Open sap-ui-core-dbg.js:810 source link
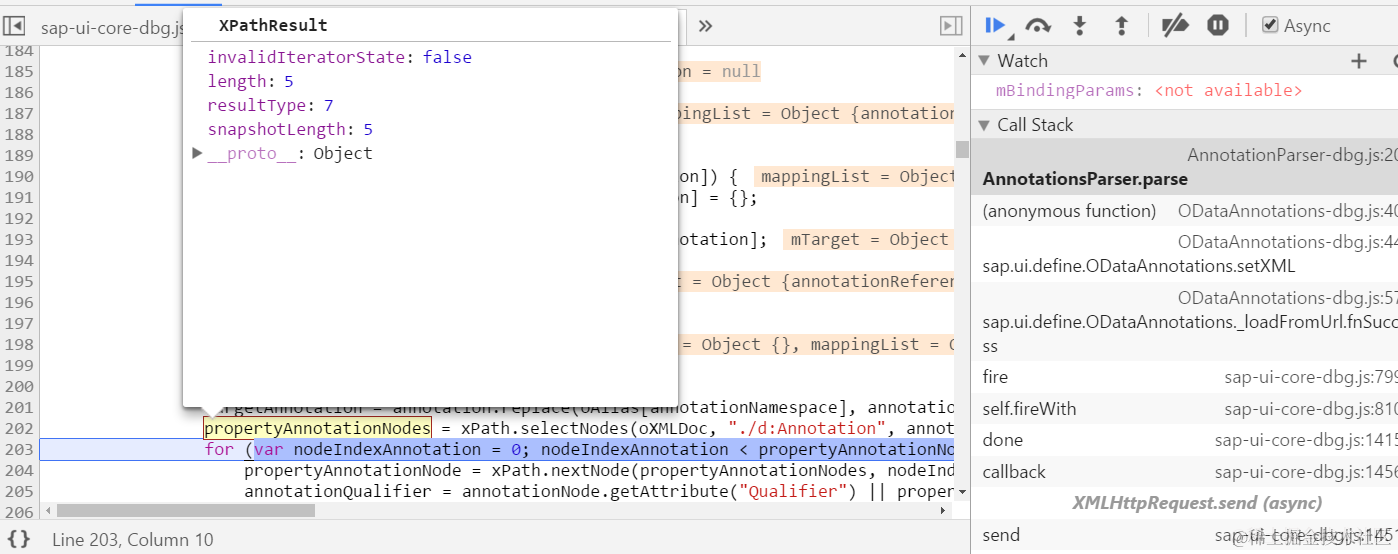This screenshot has height=554, width=1398. (1310, 409)
